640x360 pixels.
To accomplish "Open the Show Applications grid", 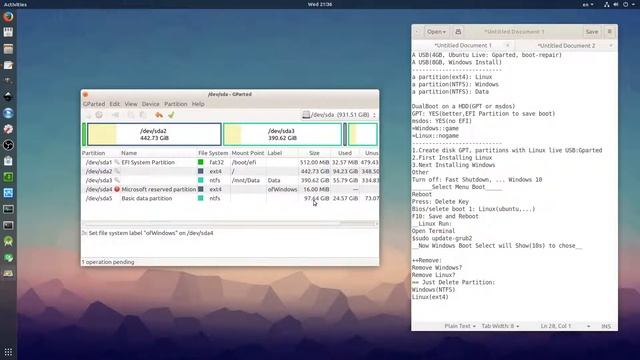I will tap(8, 352).
